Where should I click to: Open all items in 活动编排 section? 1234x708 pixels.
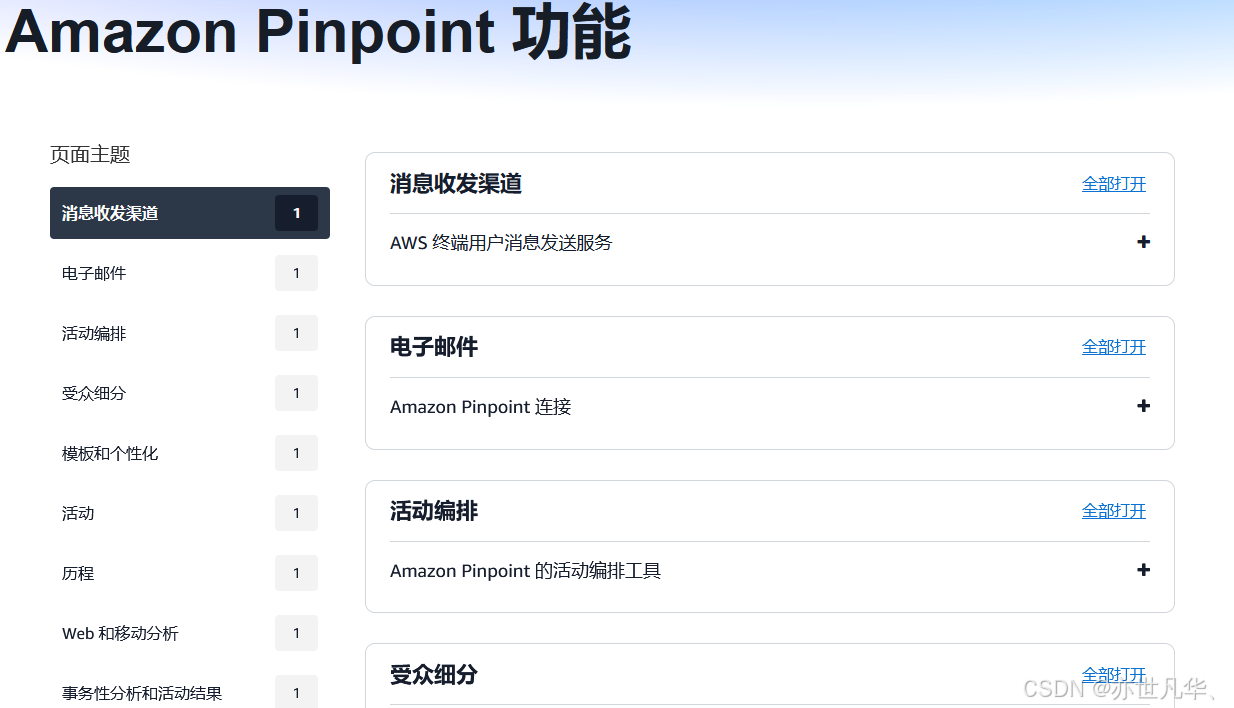[1114, 510]
